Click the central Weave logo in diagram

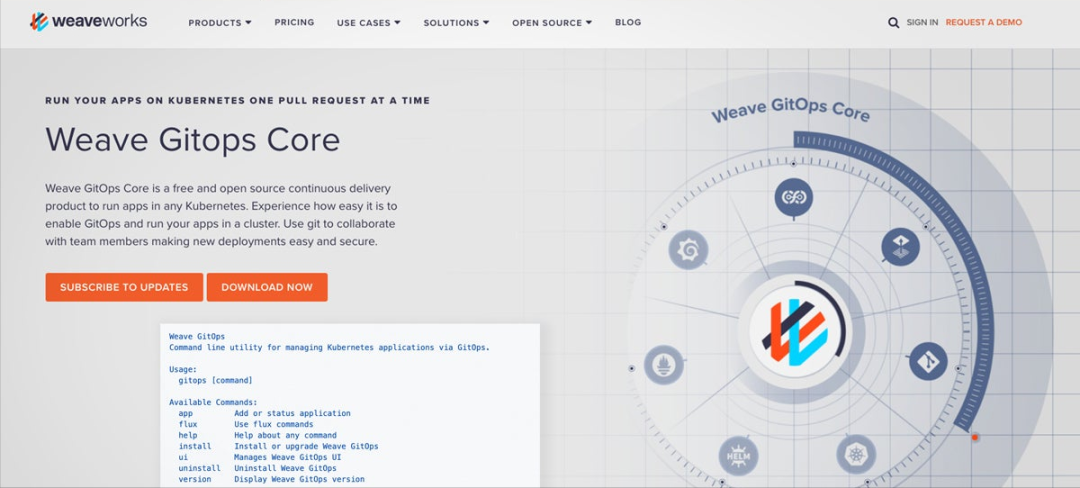pyautogui.click(x=794, y=329)
